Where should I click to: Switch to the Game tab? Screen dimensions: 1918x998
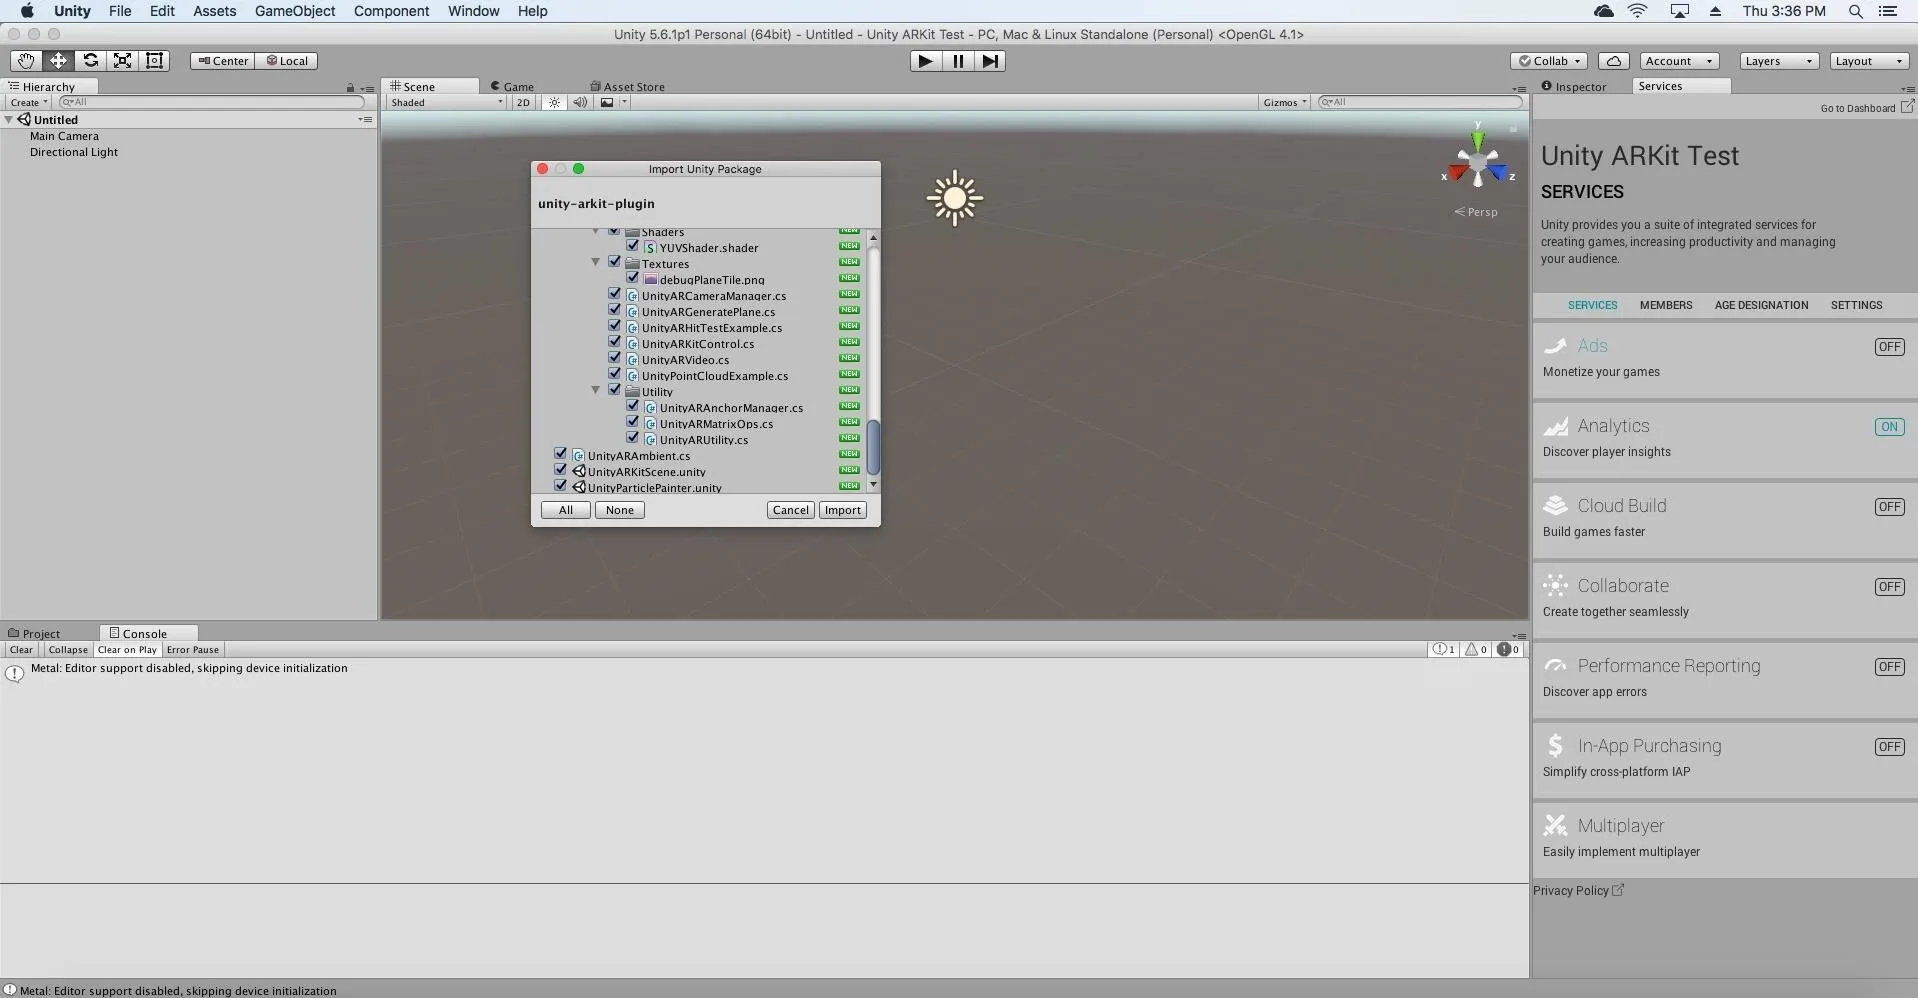512,87
